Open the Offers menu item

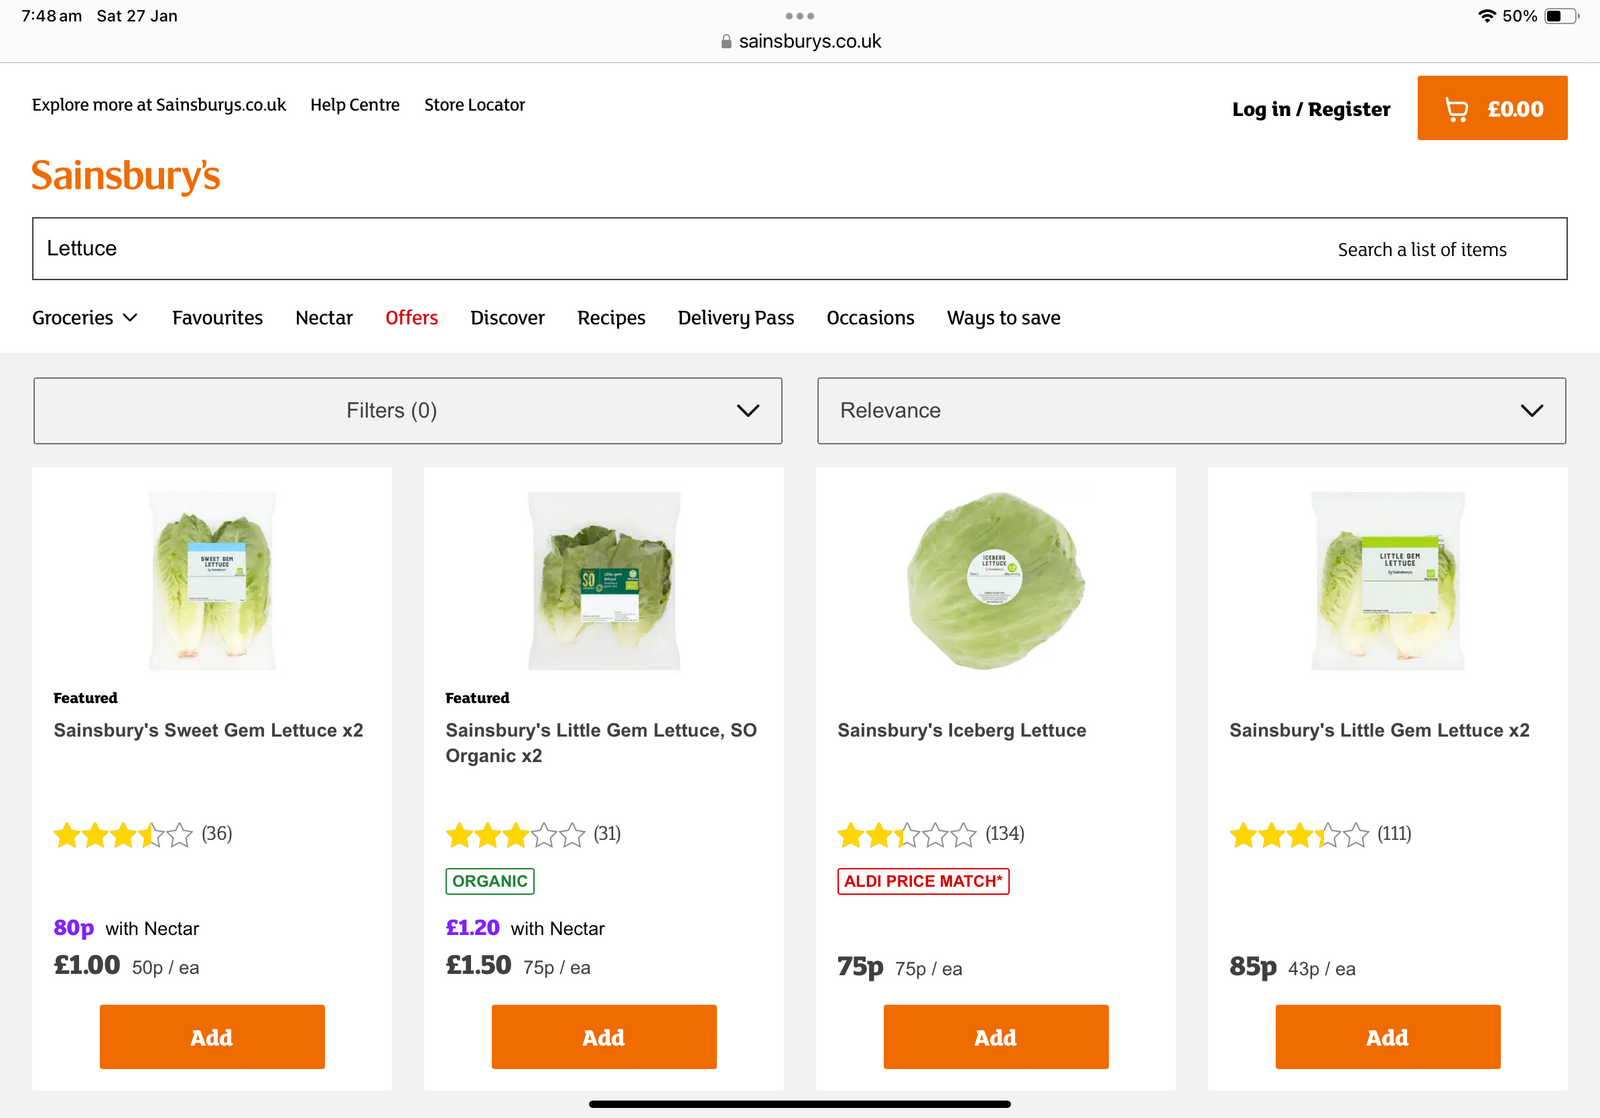(411, 318)
